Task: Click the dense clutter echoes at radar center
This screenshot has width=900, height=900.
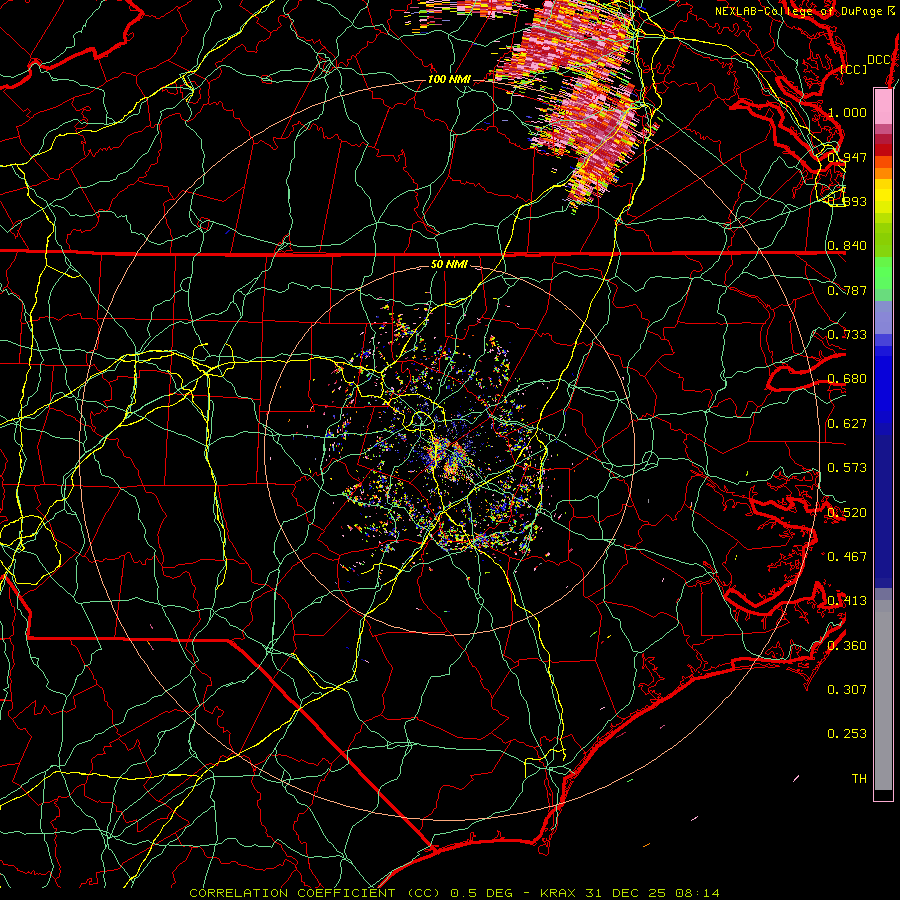Action: pos(451,459)
